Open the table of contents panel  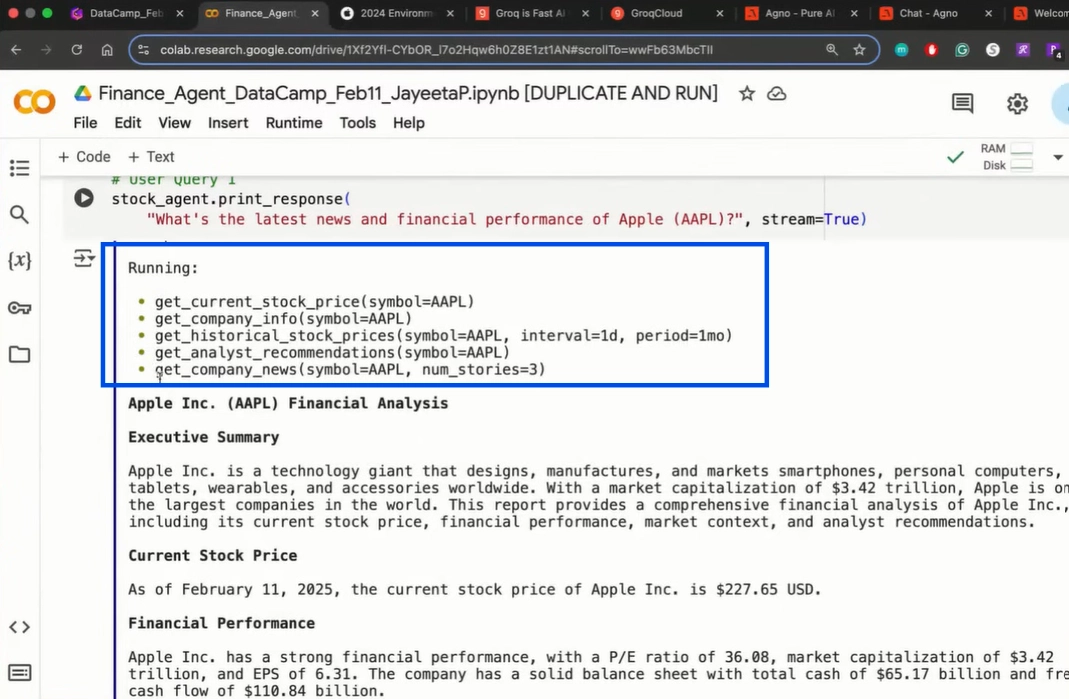[19, 168]
